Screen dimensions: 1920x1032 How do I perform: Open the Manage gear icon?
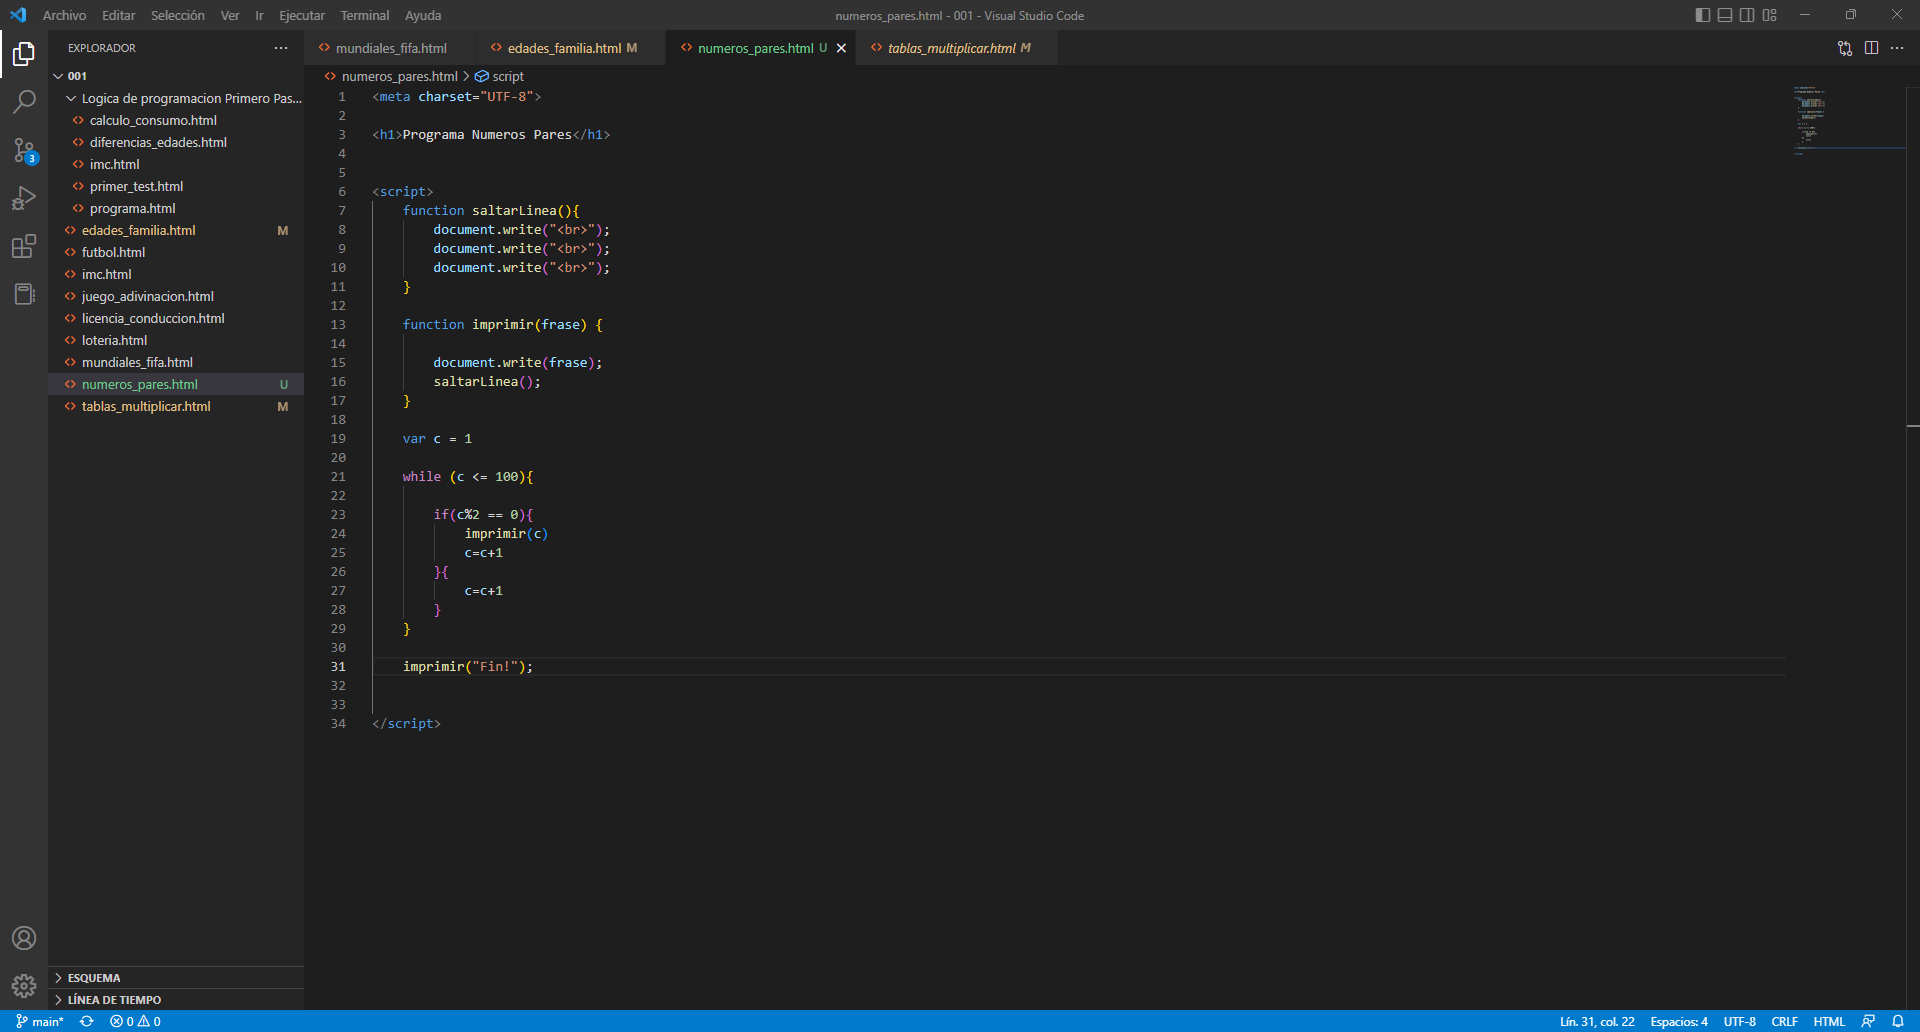pyautogui.click(x=24, y=986)
